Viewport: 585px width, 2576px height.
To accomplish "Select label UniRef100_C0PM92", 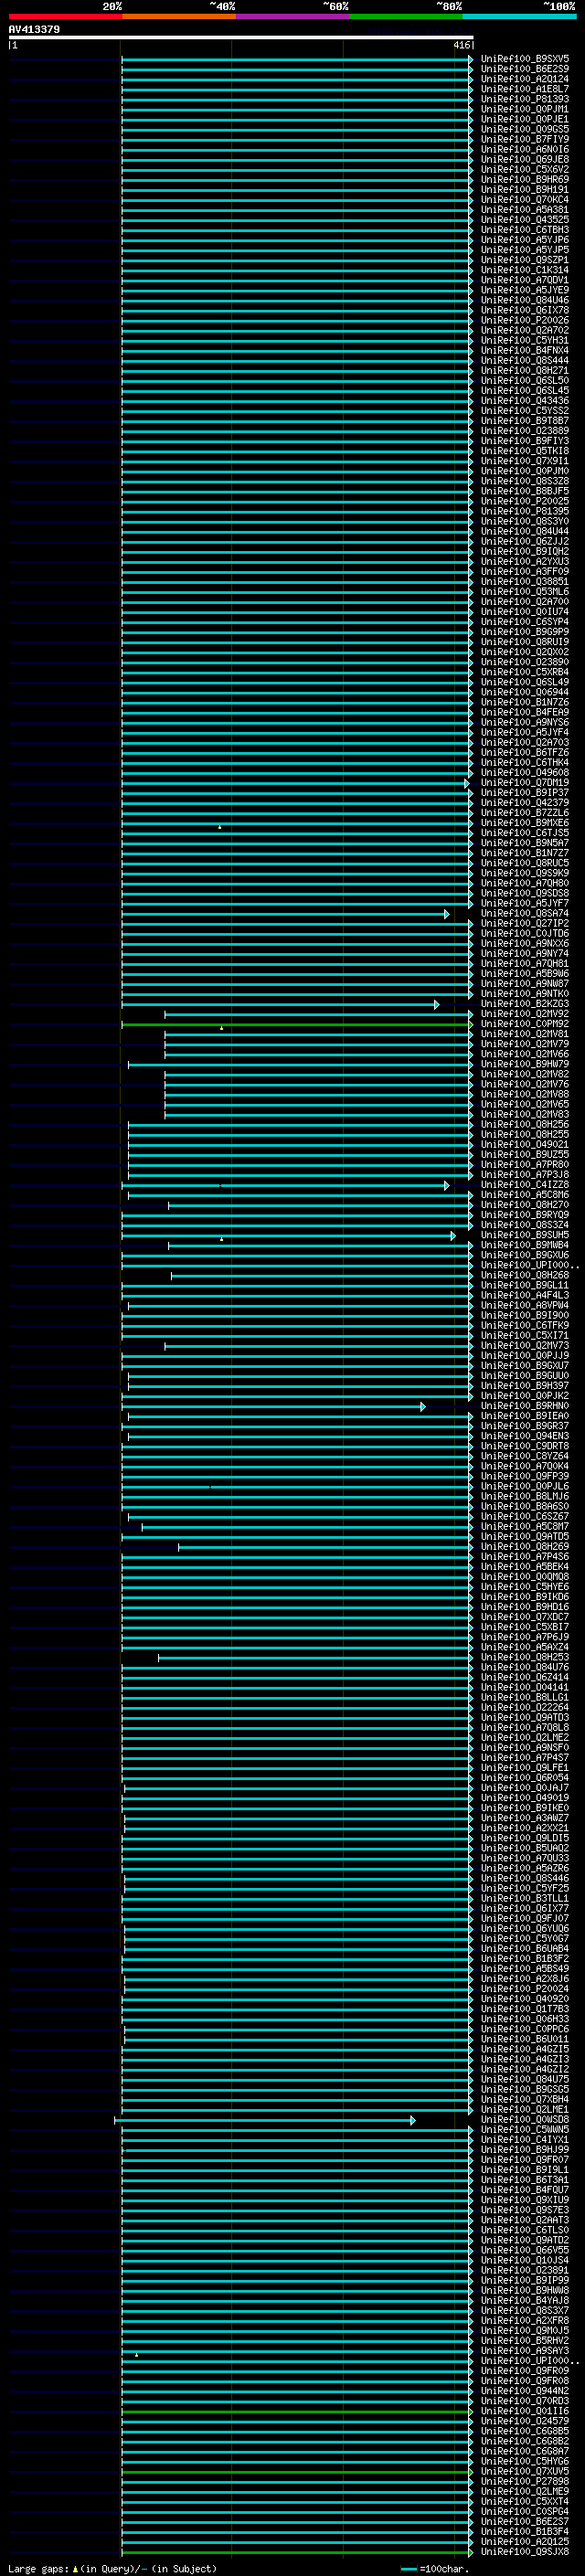I will coord(524,1024).
